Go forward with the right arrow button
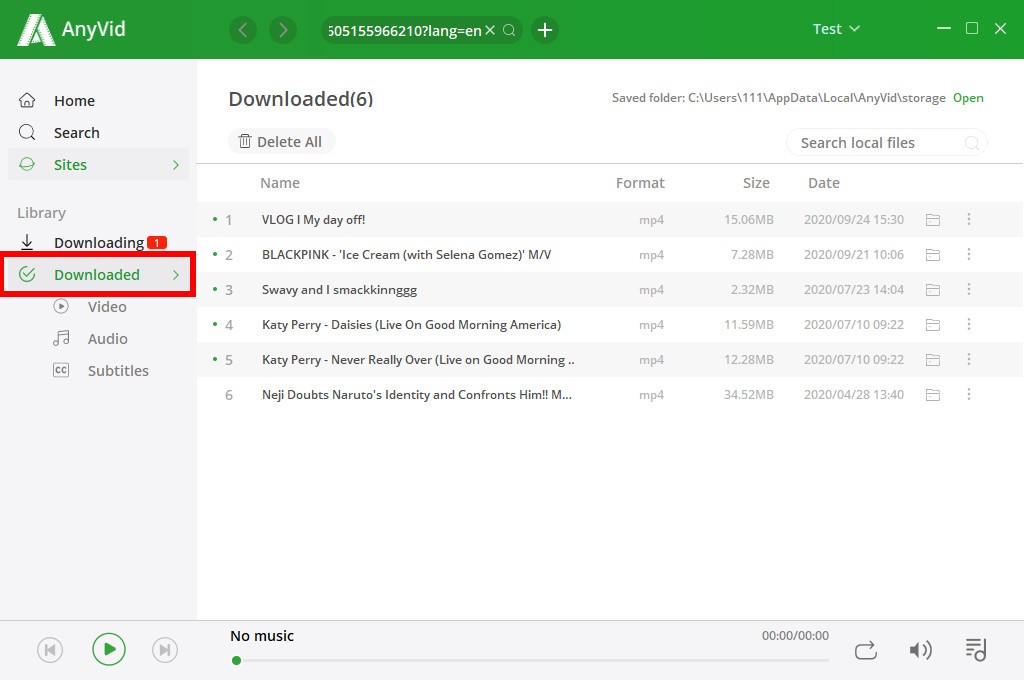 point(283,30)
